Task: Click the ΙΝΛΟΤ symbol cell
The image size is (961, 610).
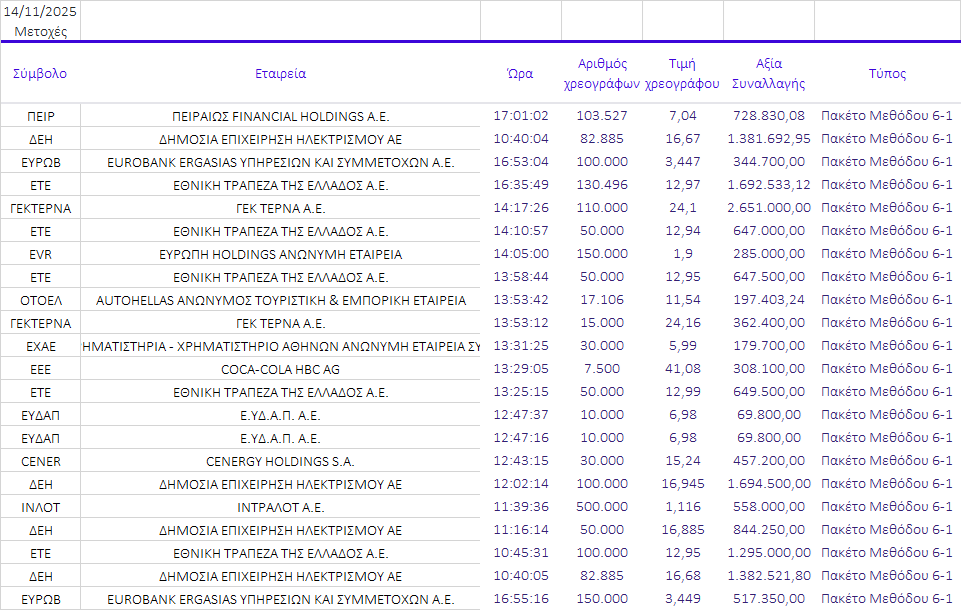Action: click(40, 507)
